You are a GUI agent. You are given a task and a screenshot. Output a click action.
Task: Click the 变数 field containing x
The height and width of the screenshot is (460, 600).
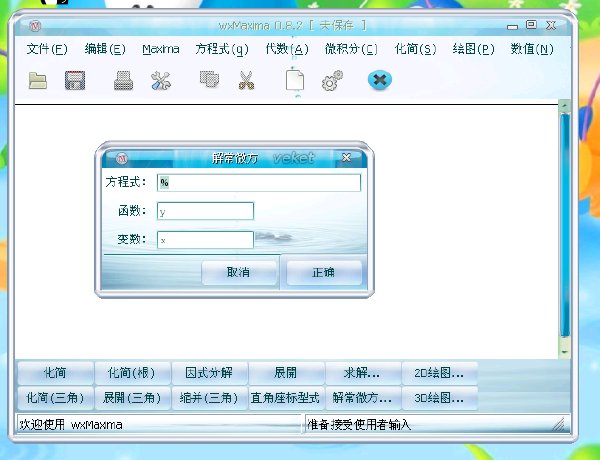tap(205, 240)
